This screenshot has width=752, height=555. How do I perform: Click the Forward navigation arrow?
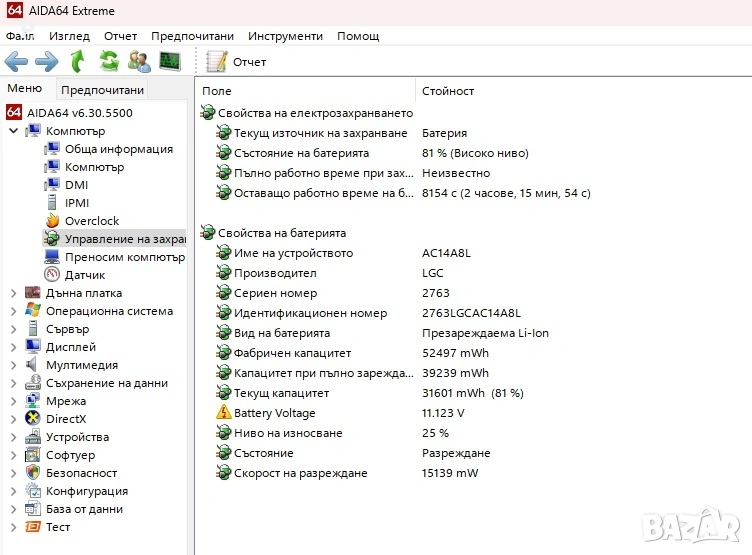click(46, 62)
